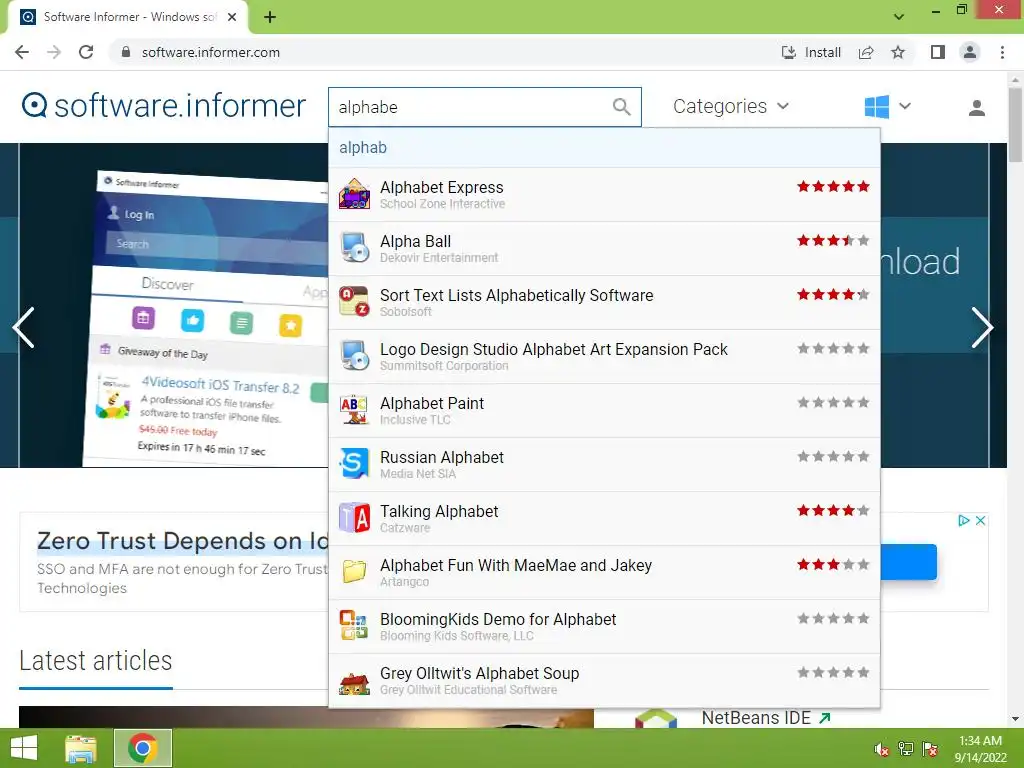
Task: Click the software.informer logo
Action: click(163, 105)
